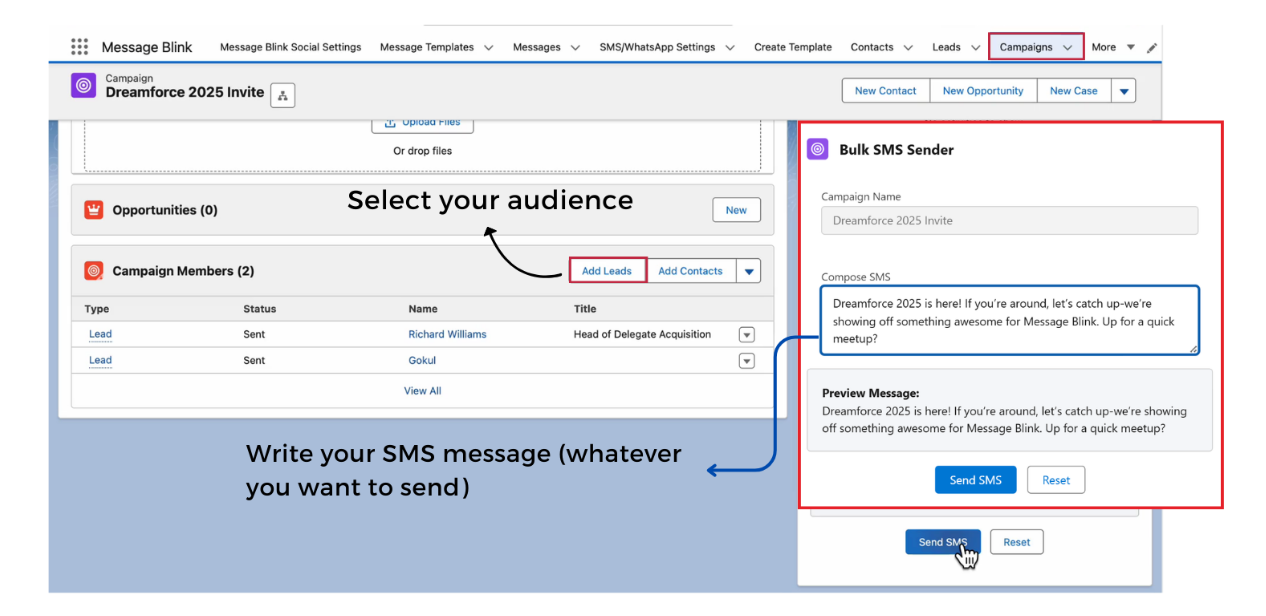1266x616 pixels.
Task: Click the Reset button in Bulk SMS Sender
Action: (1056, 479)
